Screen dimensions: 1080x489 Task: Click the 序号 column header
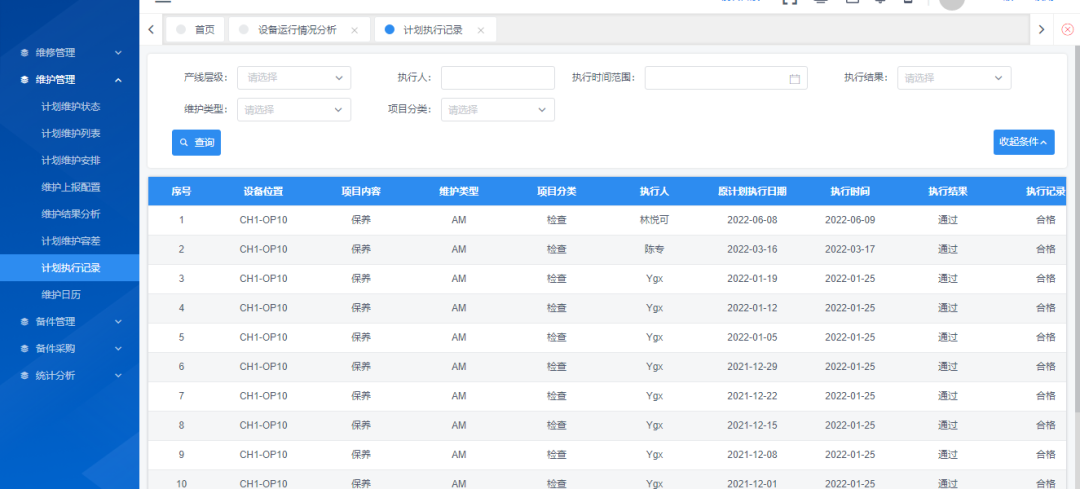181,191
